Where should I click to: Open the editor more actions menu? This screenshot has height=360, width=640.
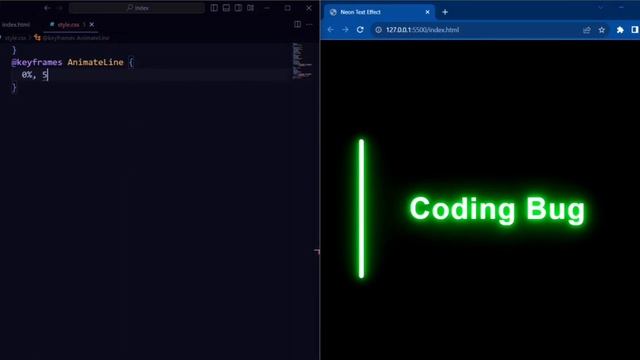click(309, 24)
